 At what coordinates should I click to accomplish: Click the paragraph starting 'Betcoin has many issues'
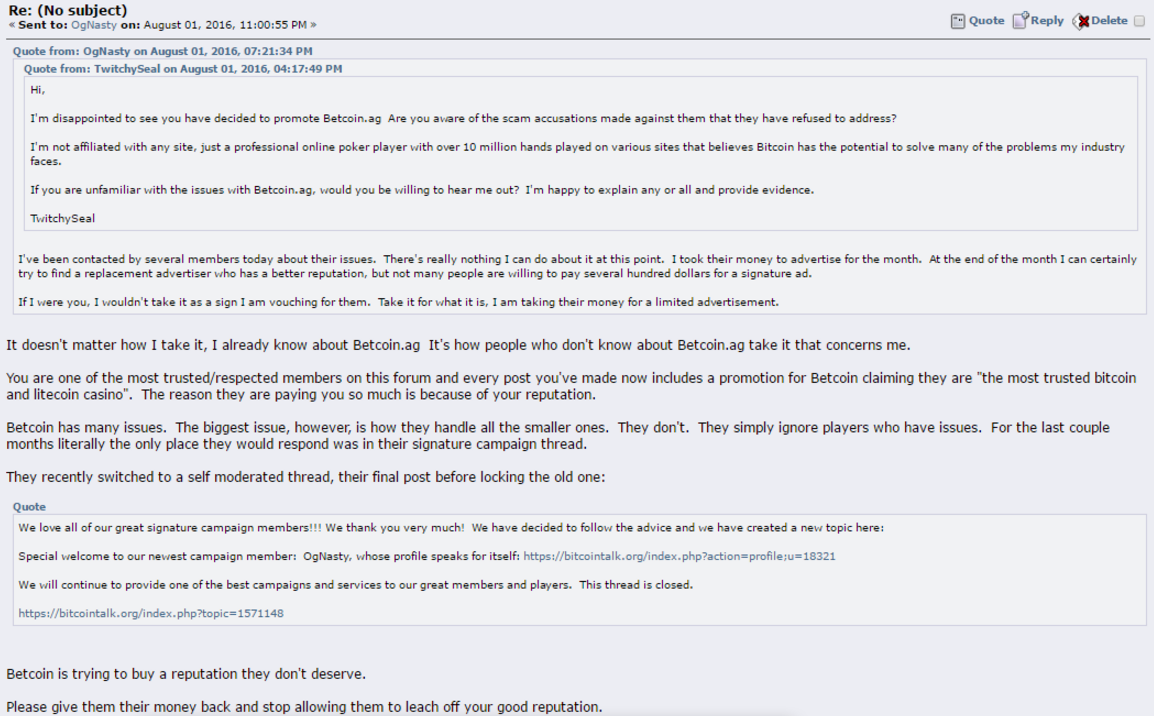(557, 436)
